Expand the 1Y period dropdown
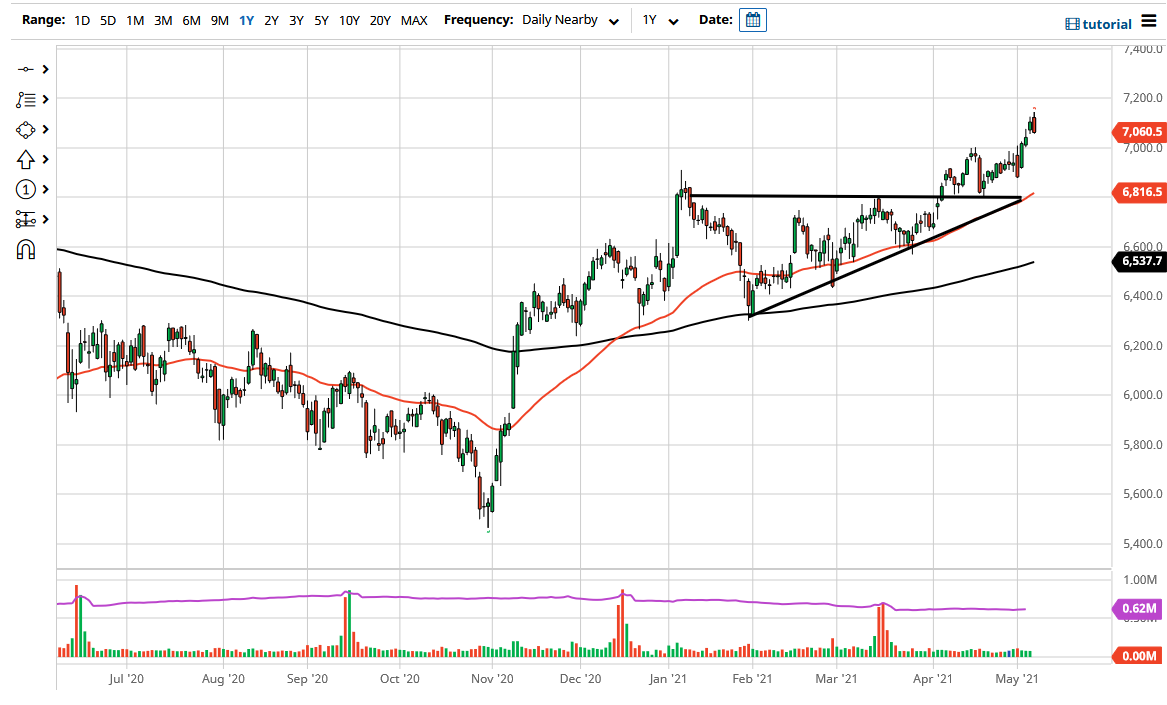 [x=659, y=19]
